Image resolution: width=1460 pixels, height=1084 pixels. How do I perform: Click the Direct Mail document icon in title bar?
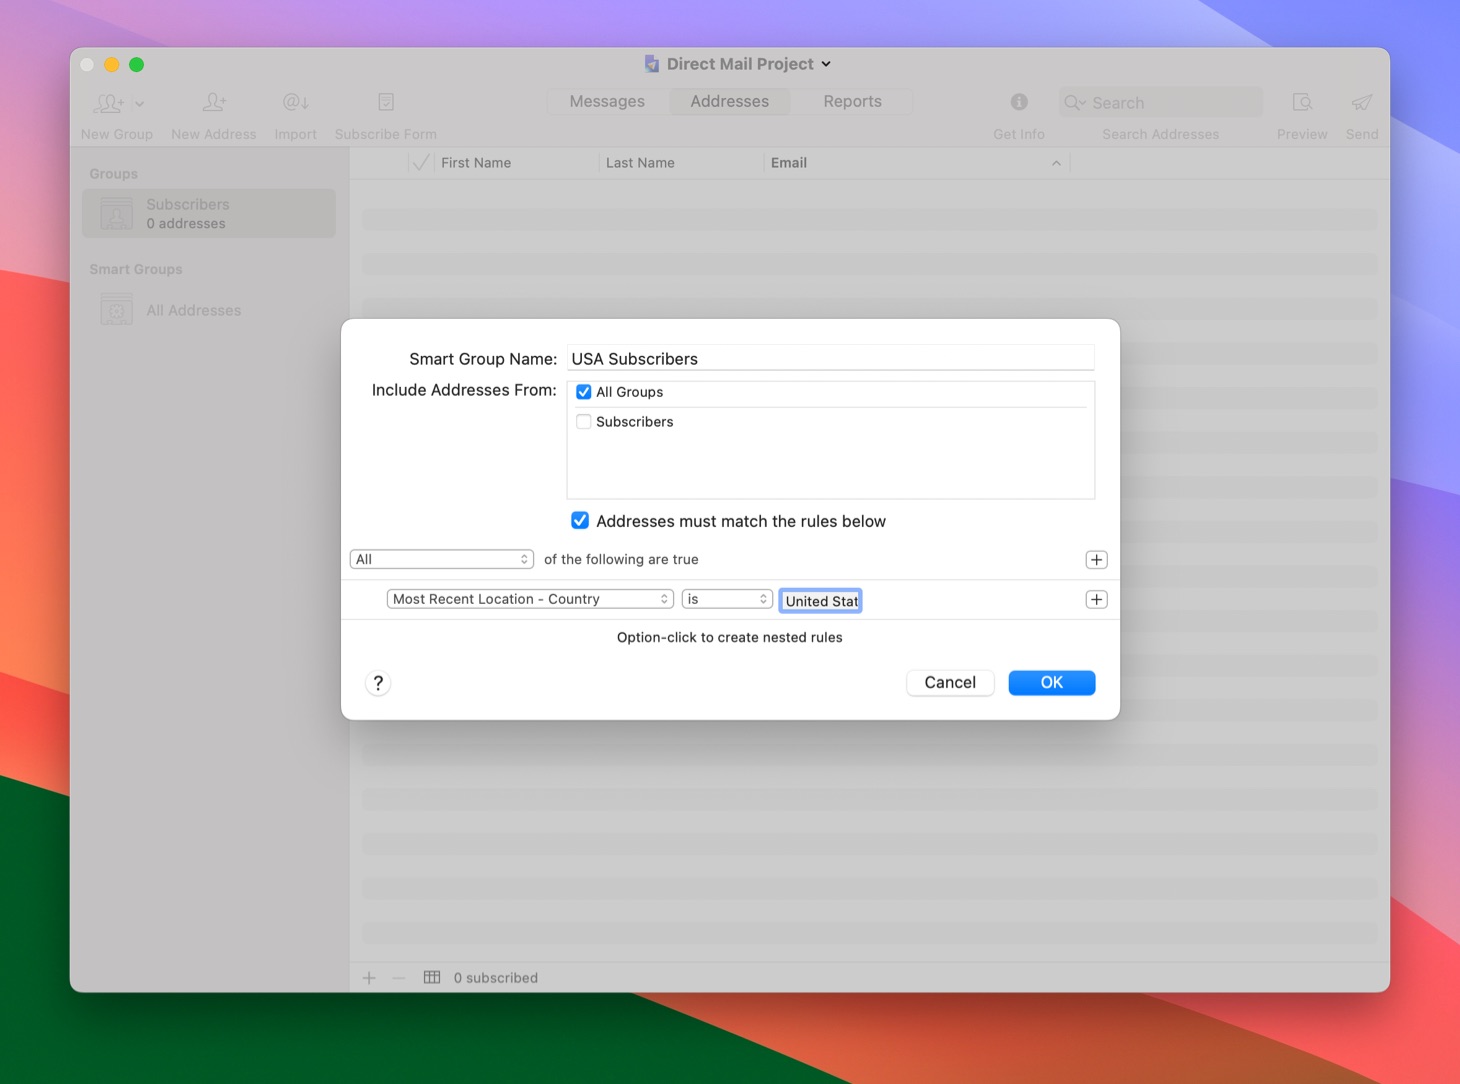[x=652, y=64]
